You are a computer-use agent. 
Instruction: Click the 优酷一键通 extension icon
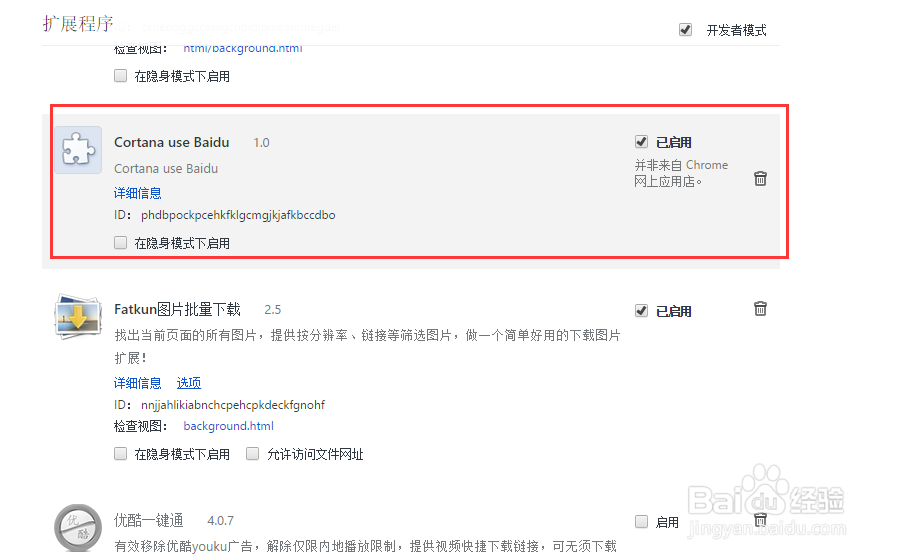click(x=78, y=527)
